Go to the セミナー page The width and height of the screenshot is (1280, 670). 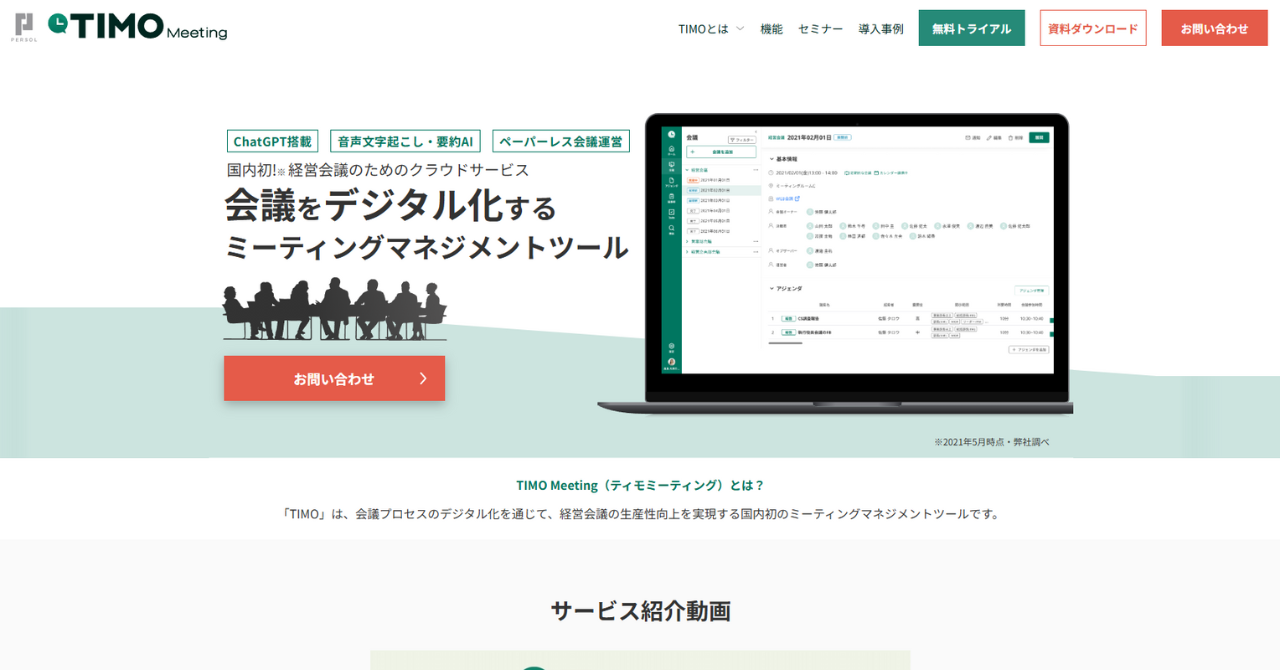(820, 28)
